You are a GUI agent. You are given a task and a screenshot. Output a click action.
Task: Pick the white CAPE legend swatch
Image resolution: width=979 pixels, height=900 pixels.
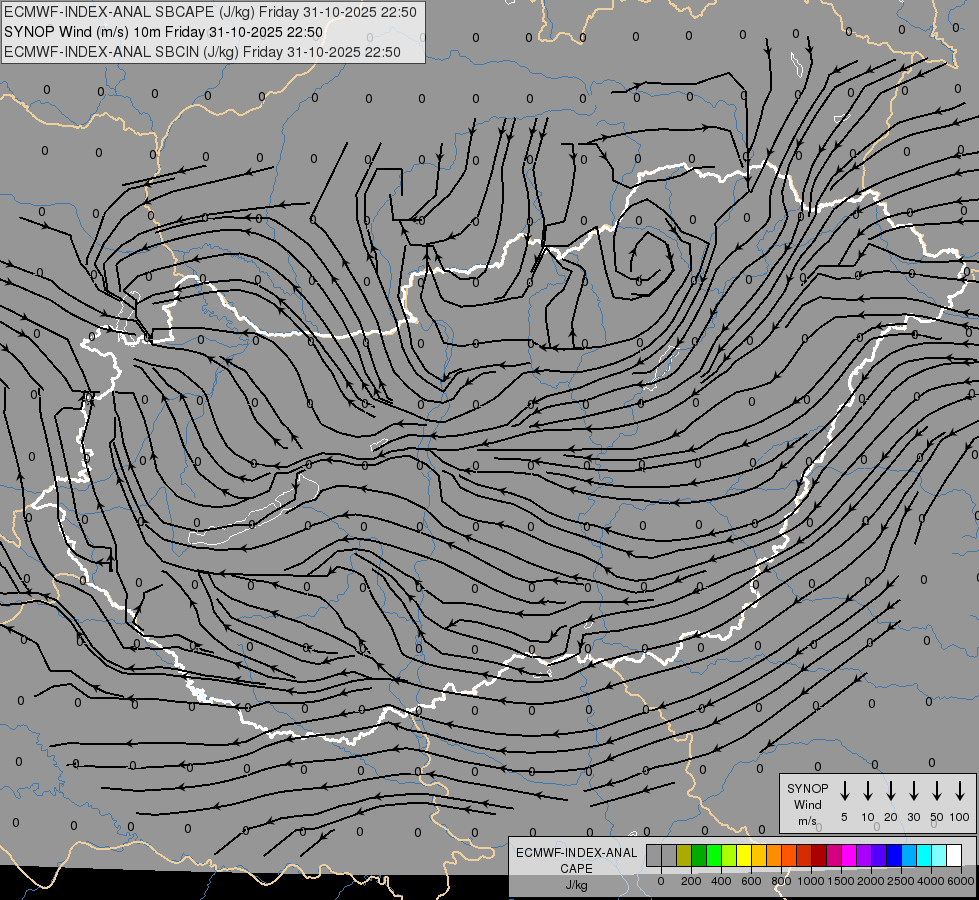(953, 855)
